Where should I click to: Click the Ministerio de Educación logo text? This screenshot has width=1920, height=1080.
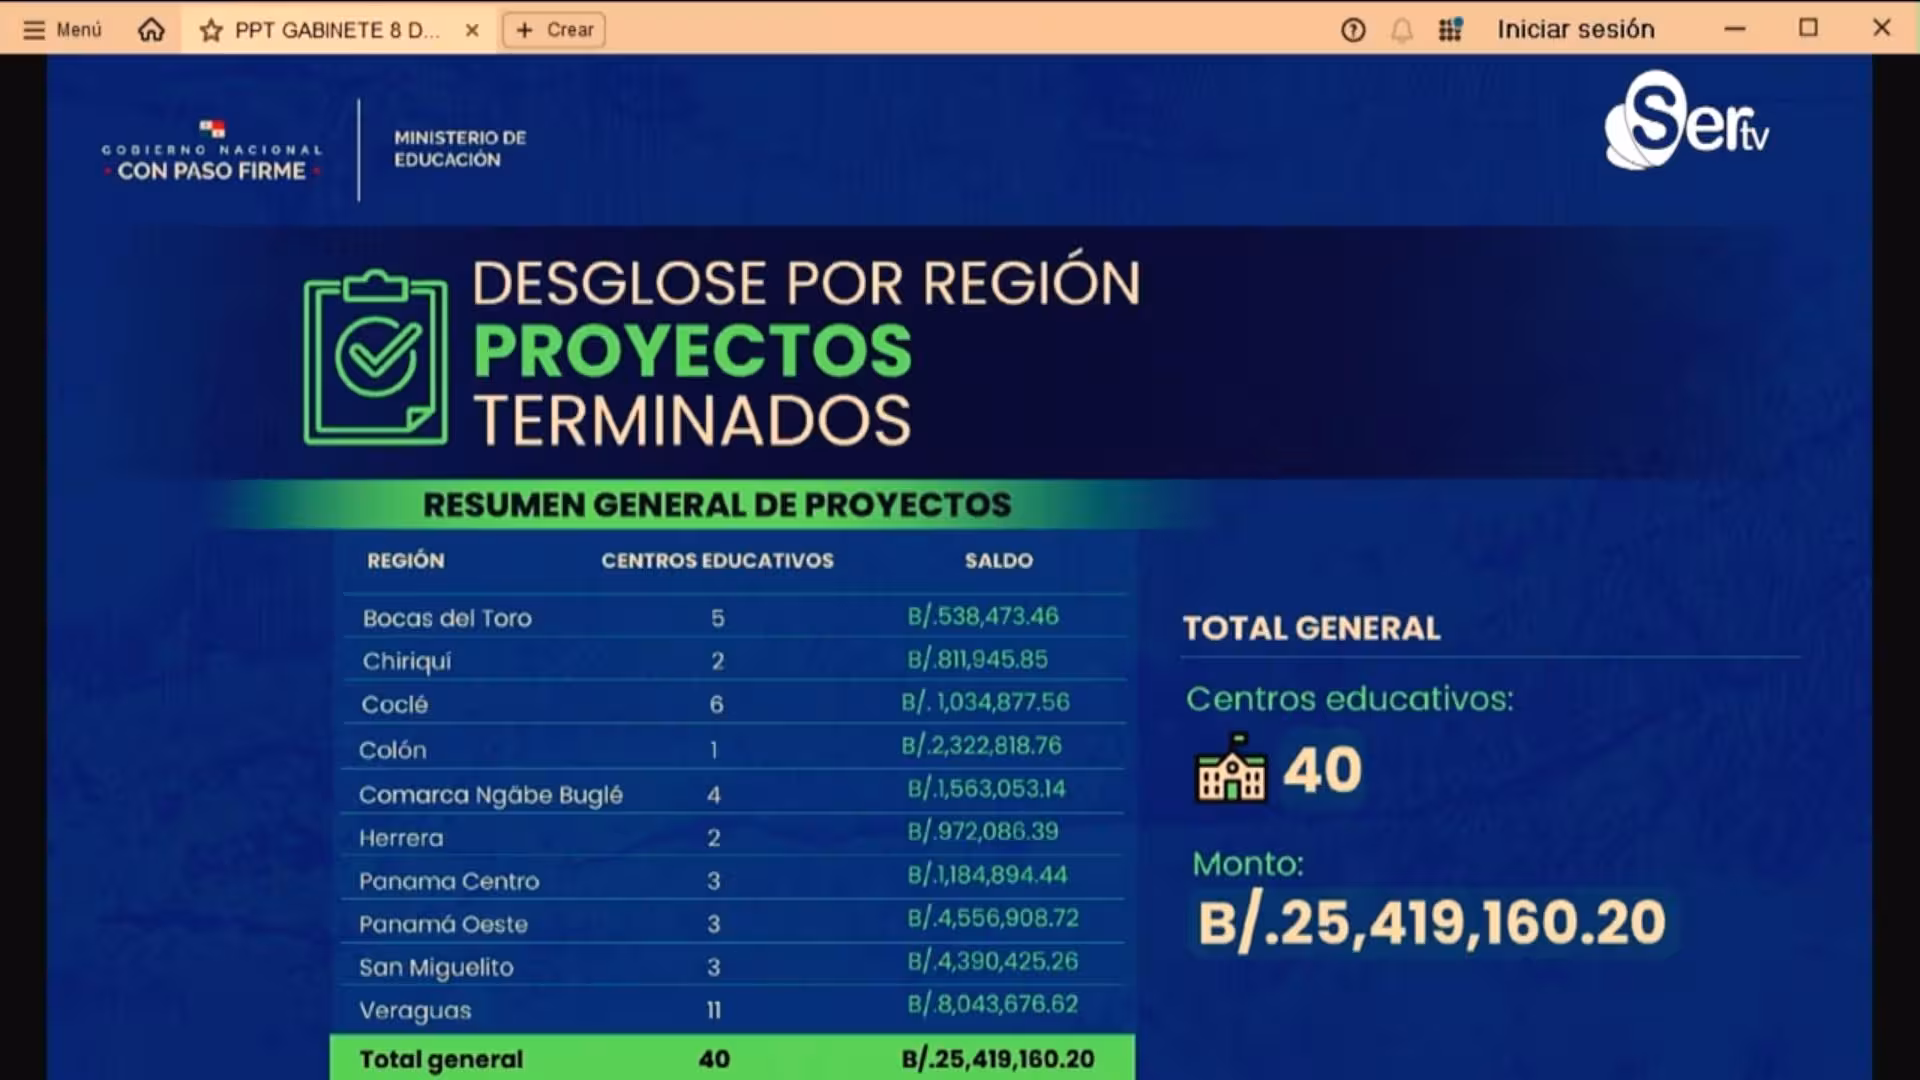pos(459,148)
